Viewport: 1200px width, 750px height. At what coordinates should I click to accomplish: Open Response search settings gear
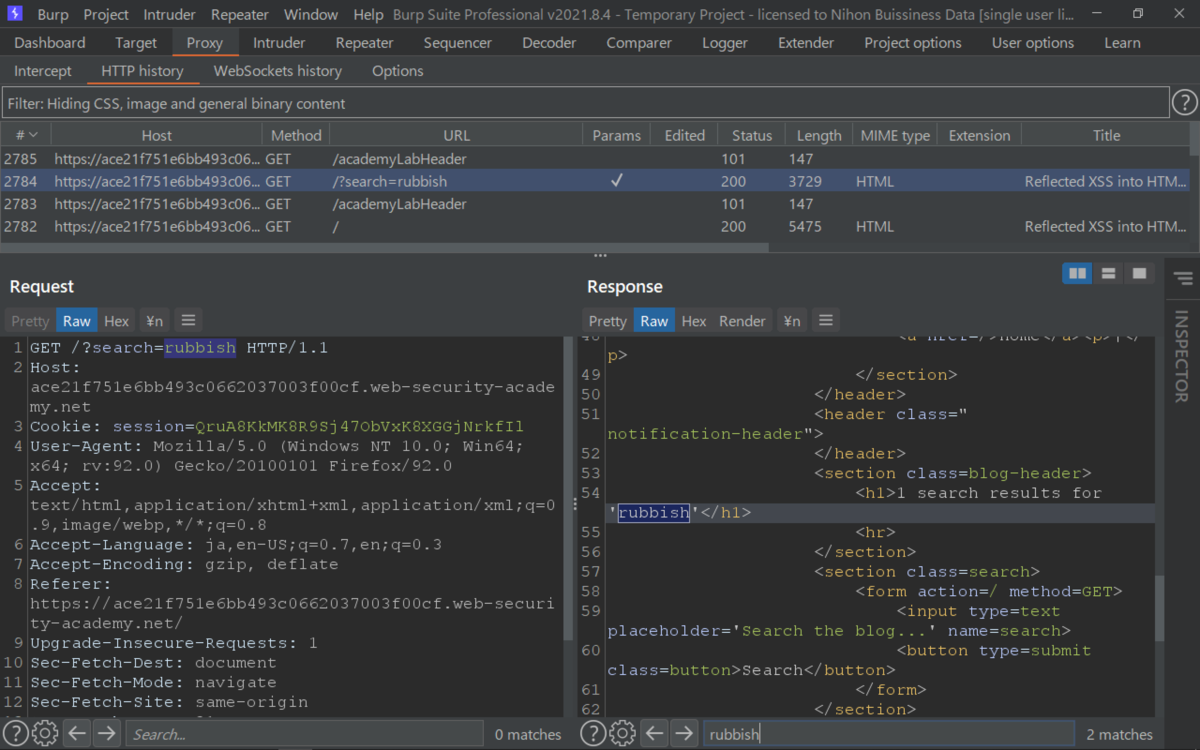click(623, 734)
